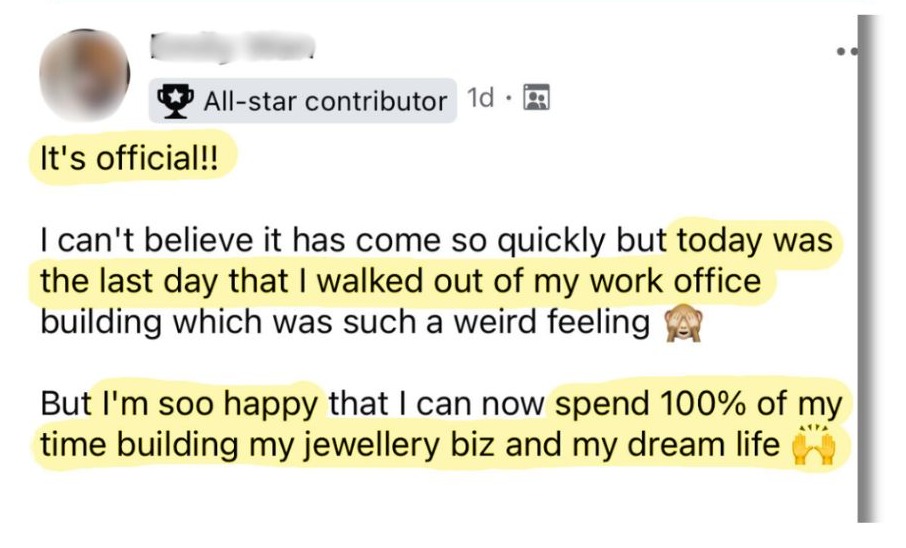This screenshot has width=906, height=548.
Task: Click the group members privacy icon
Action: tap(536, 97)
